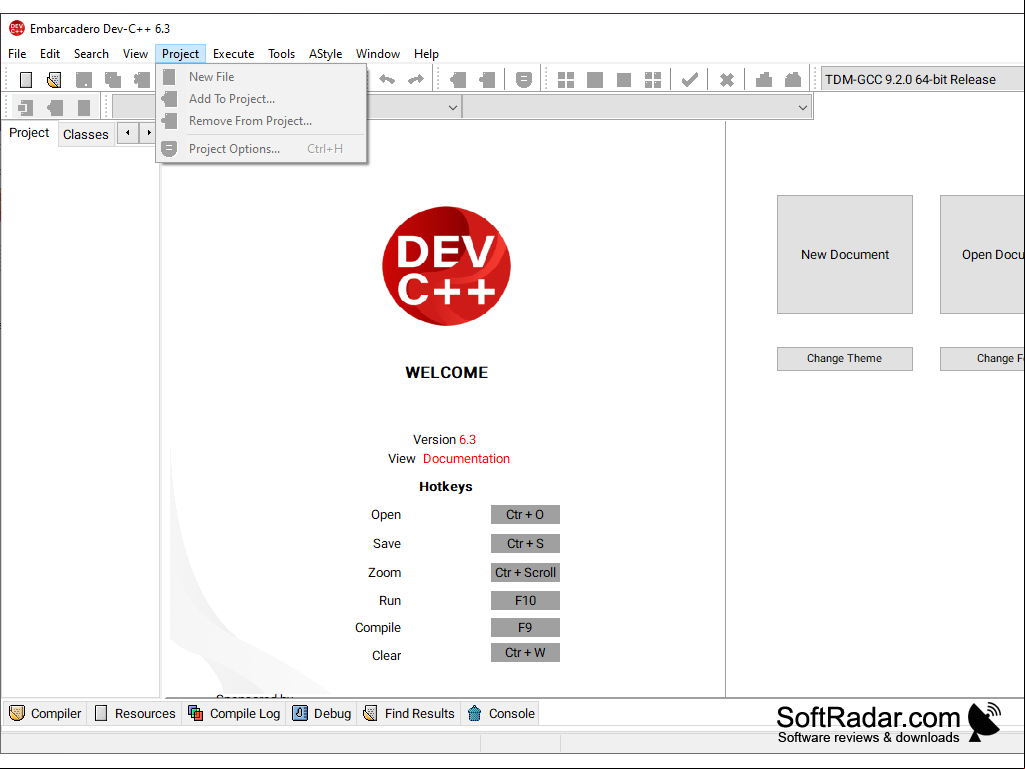Click the Profile Analysis toolbar icon

click(764, 80)
